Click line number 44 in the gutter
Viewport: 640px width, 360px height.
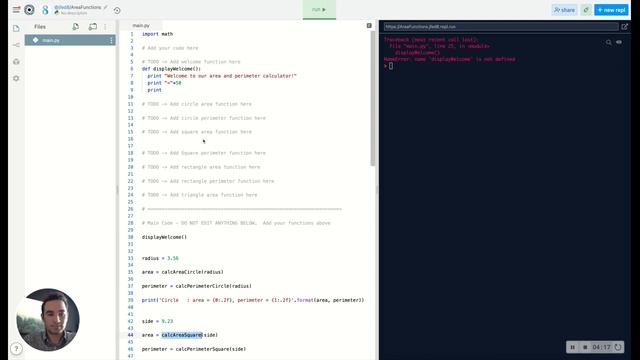(x=130, y=335)
